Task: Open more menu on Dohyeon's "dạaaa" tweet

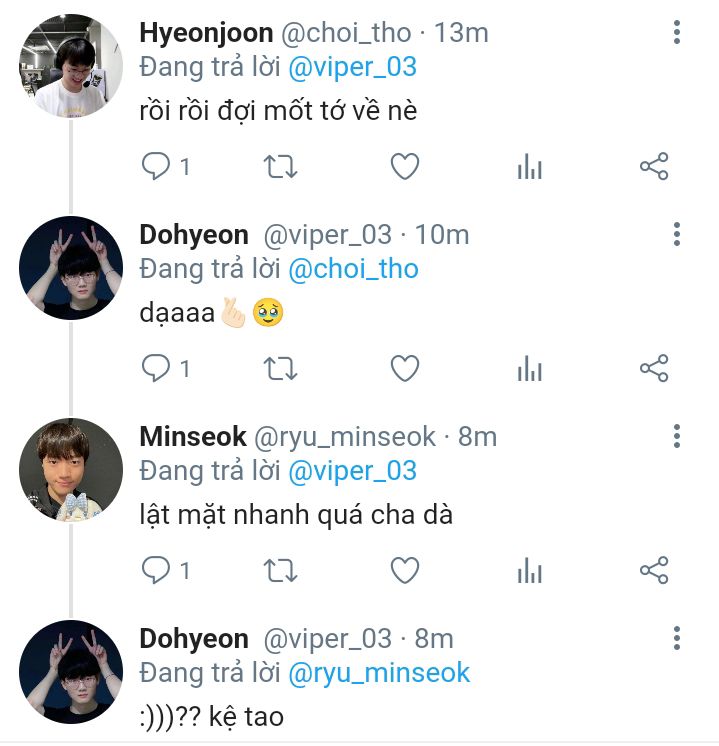Action: tap(677, 235)
